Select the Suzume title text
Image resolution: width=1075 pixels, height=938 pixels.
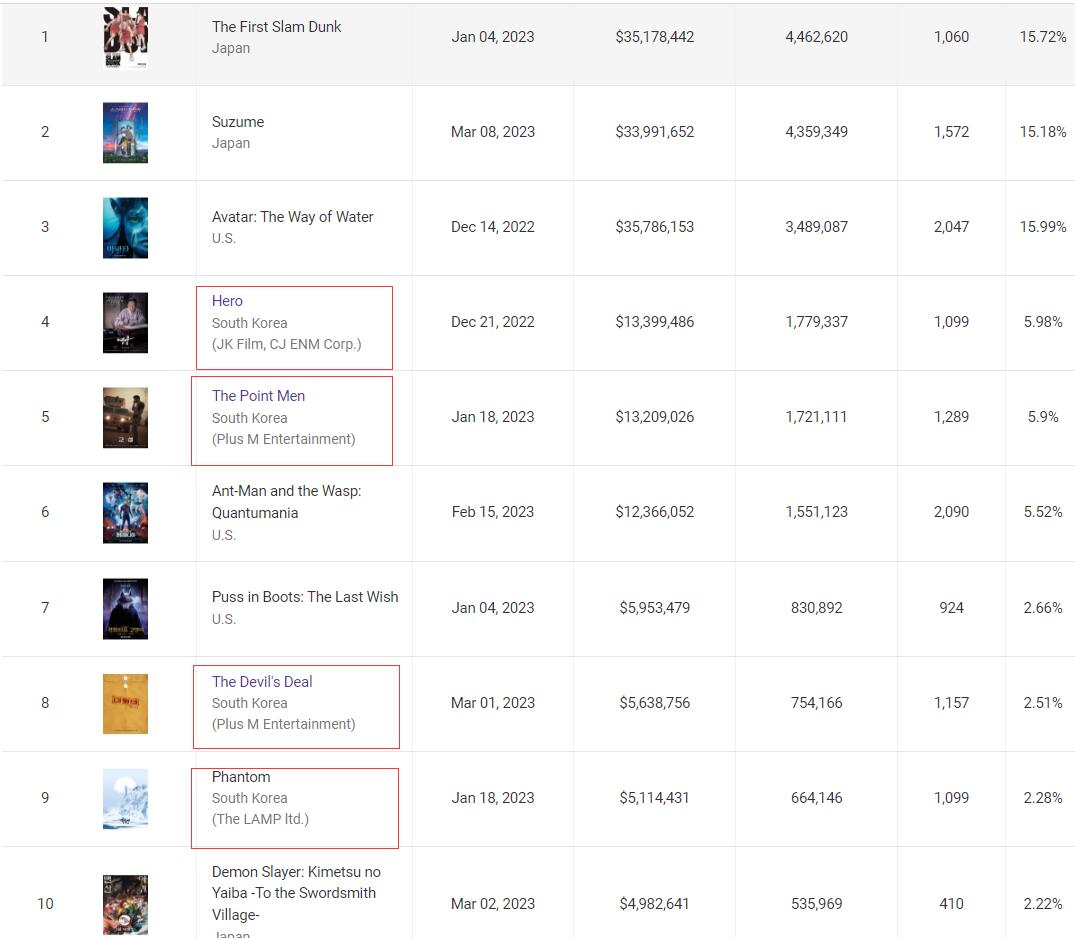click(238, 122)
